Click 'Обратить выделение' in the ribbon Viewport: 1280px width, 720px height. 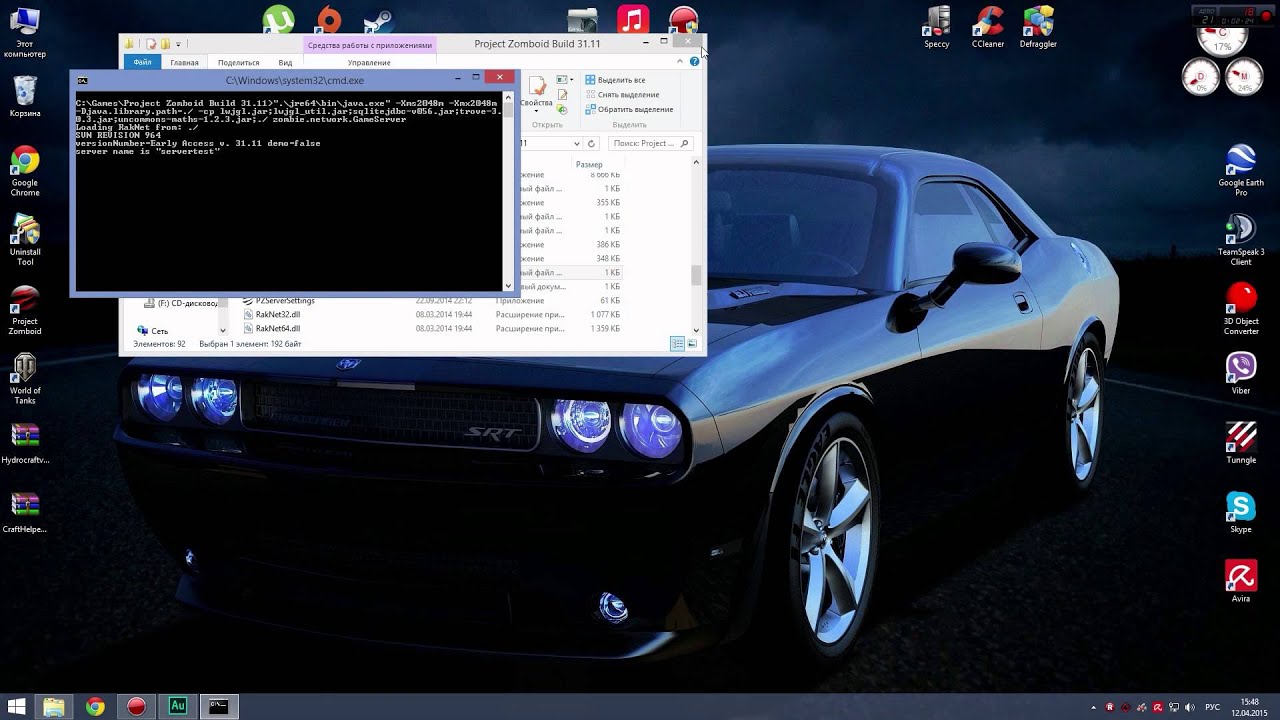[629, 109]
